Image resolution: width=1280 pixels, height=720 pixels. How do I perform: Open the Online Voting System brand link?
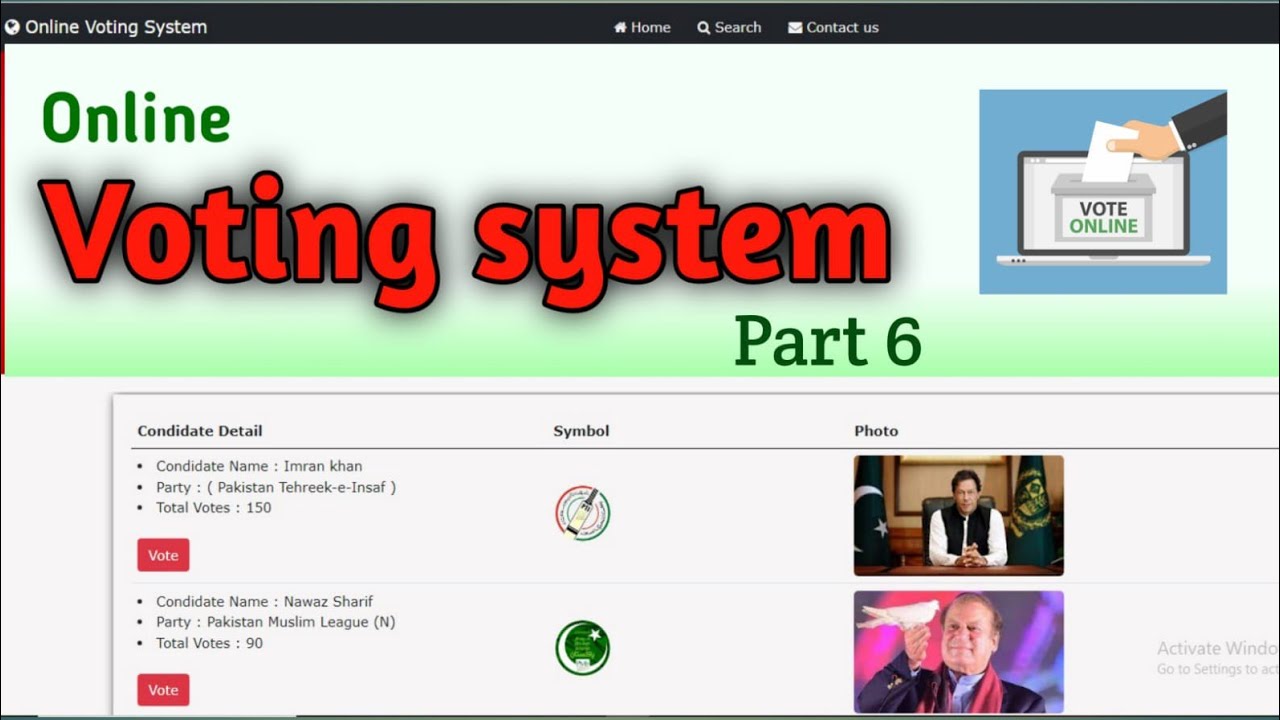point(106,27)
